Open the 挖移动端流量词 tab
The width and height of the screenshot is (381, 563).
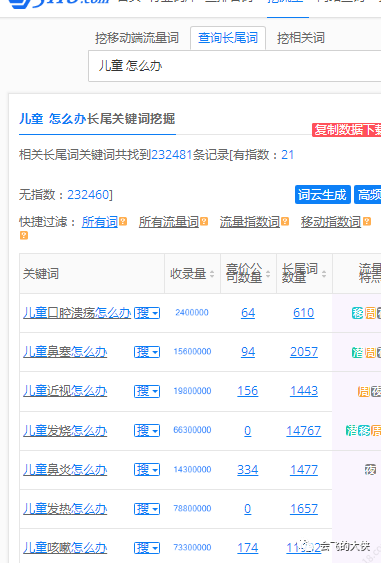point(137,38)
